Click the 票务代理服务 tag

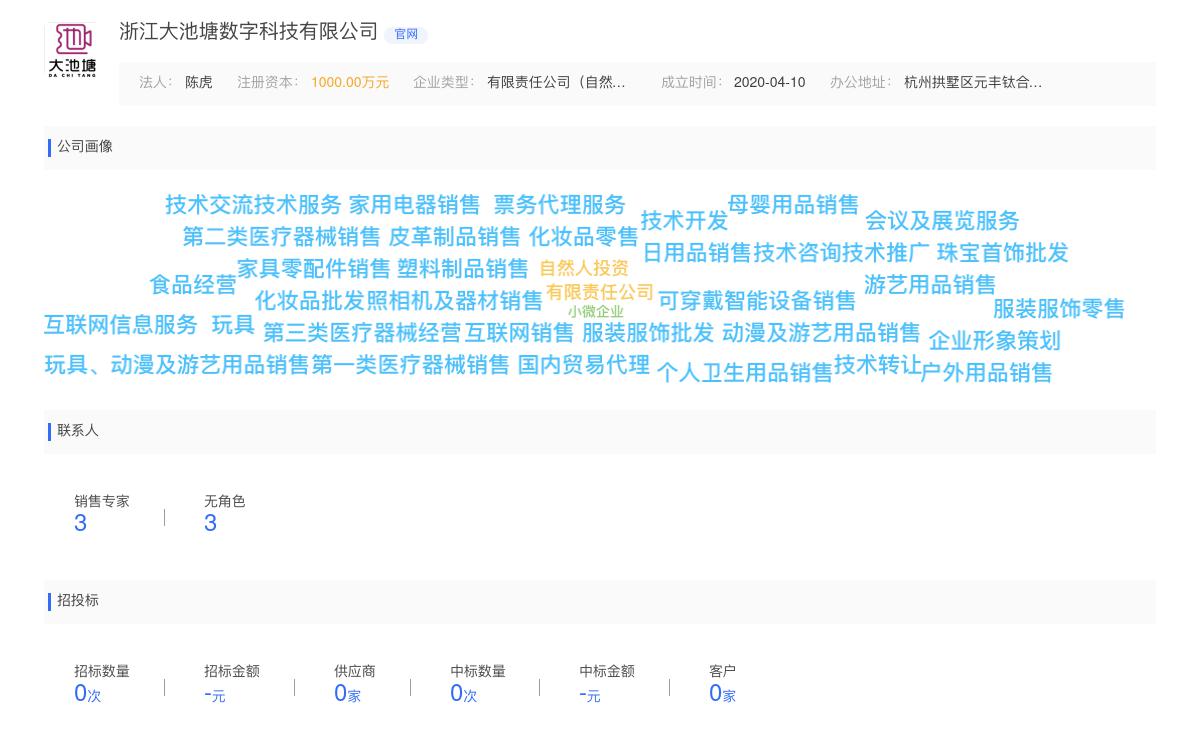[x=560, y=205]
